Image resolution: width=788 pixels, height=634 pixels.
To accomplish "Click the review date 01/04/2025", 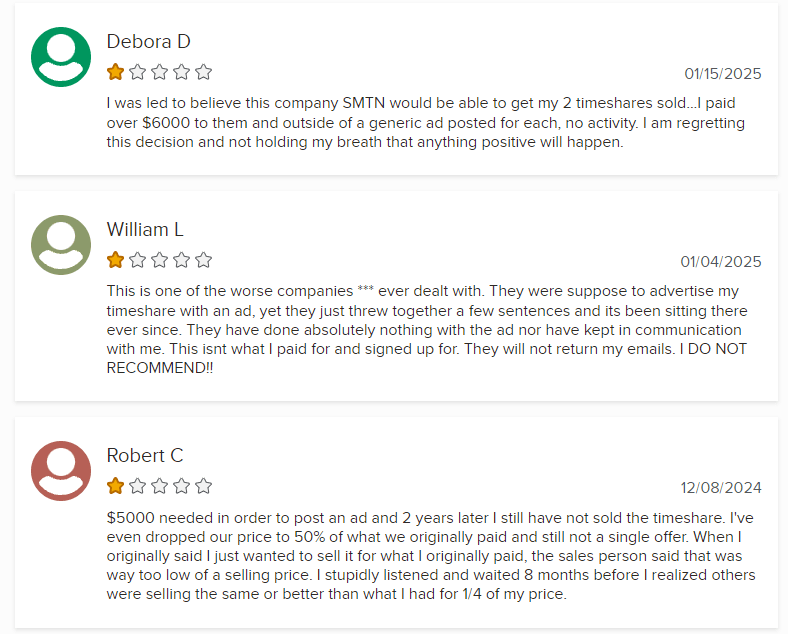I will click(x=720, y=262).
